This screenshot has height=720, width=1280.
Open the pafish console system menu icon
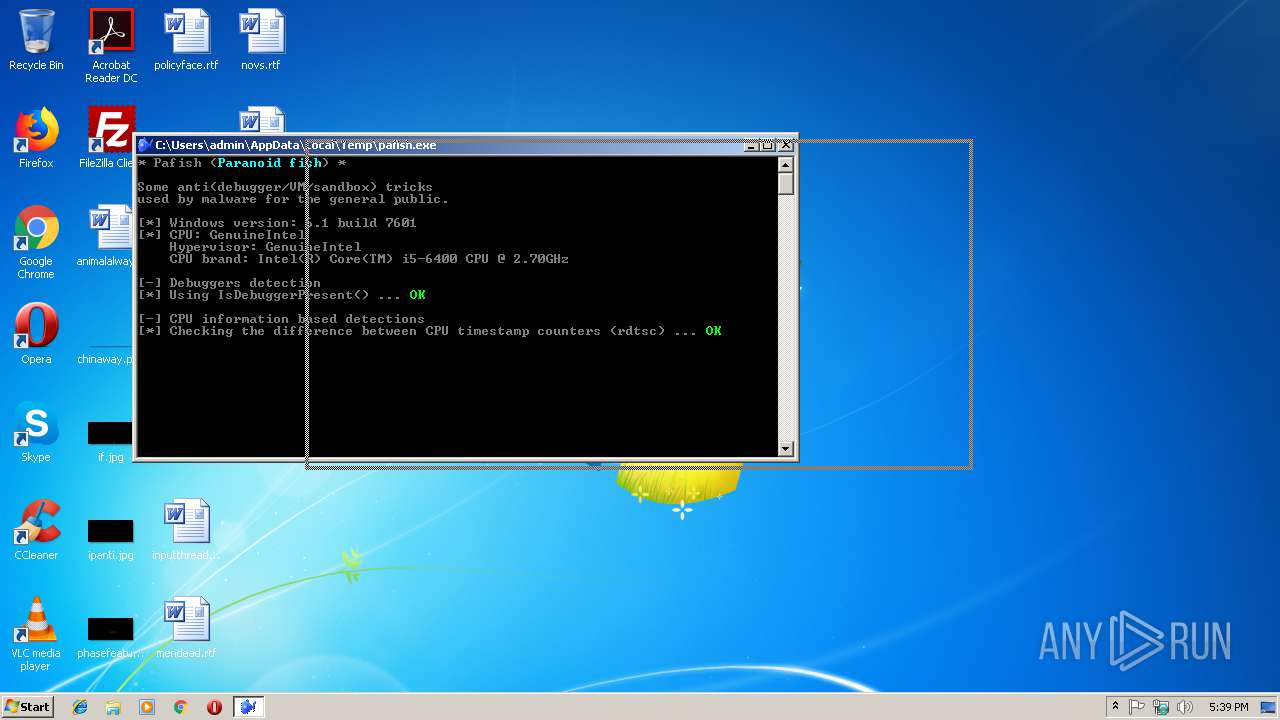click(145, 145)
